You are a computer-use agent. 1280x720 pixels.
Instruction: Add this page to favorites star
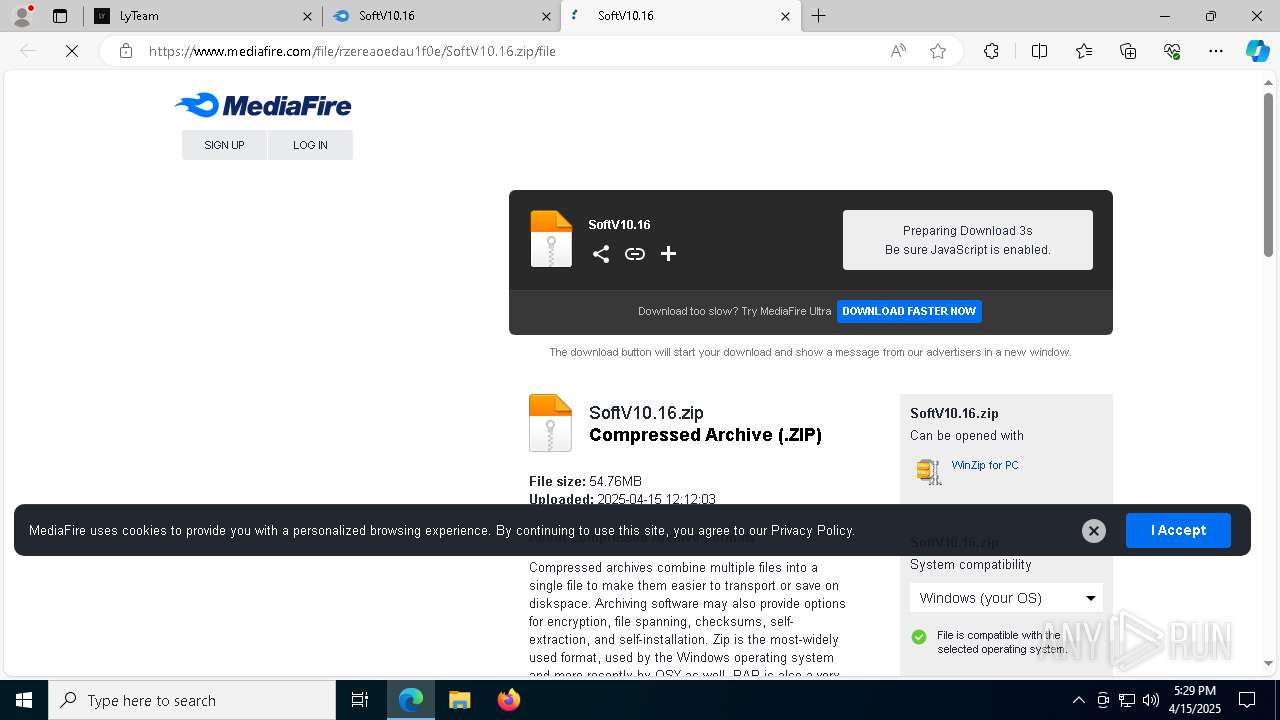(938, 51)
